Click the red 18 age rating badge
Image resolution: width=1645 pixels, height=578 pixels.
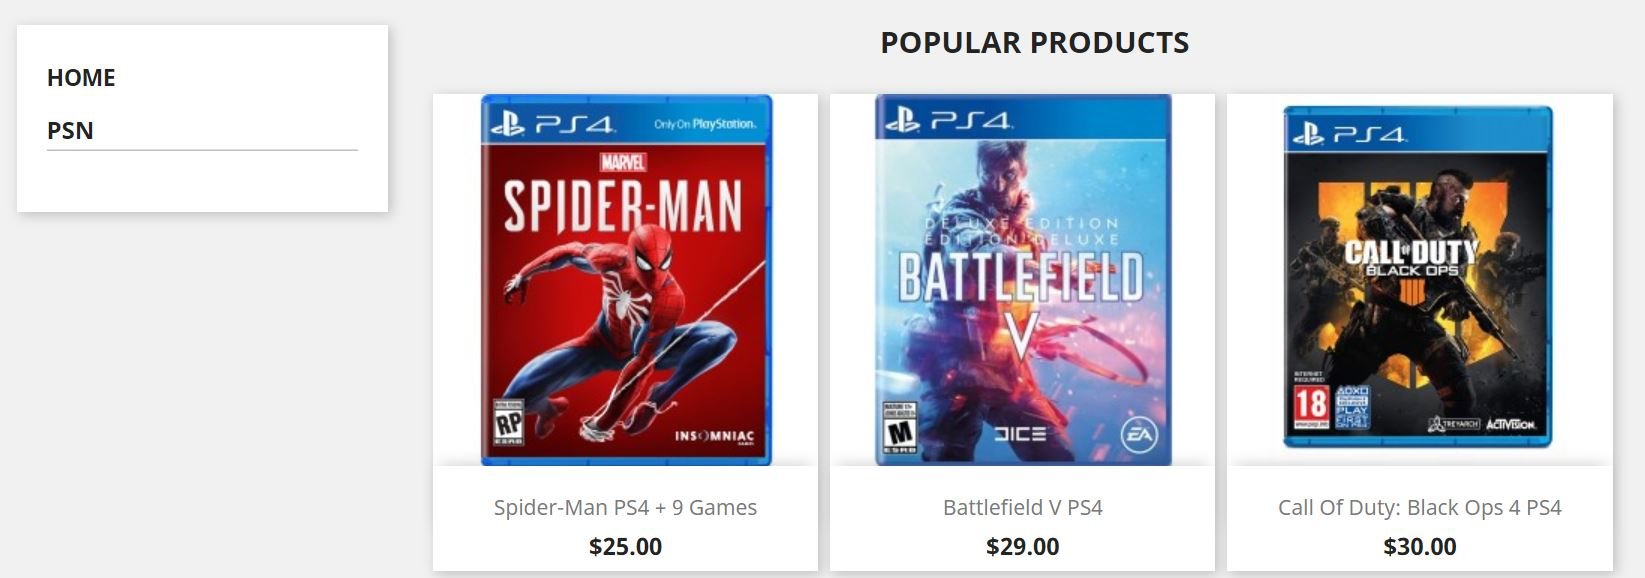pyautogui.click(x=1311, y=406)
